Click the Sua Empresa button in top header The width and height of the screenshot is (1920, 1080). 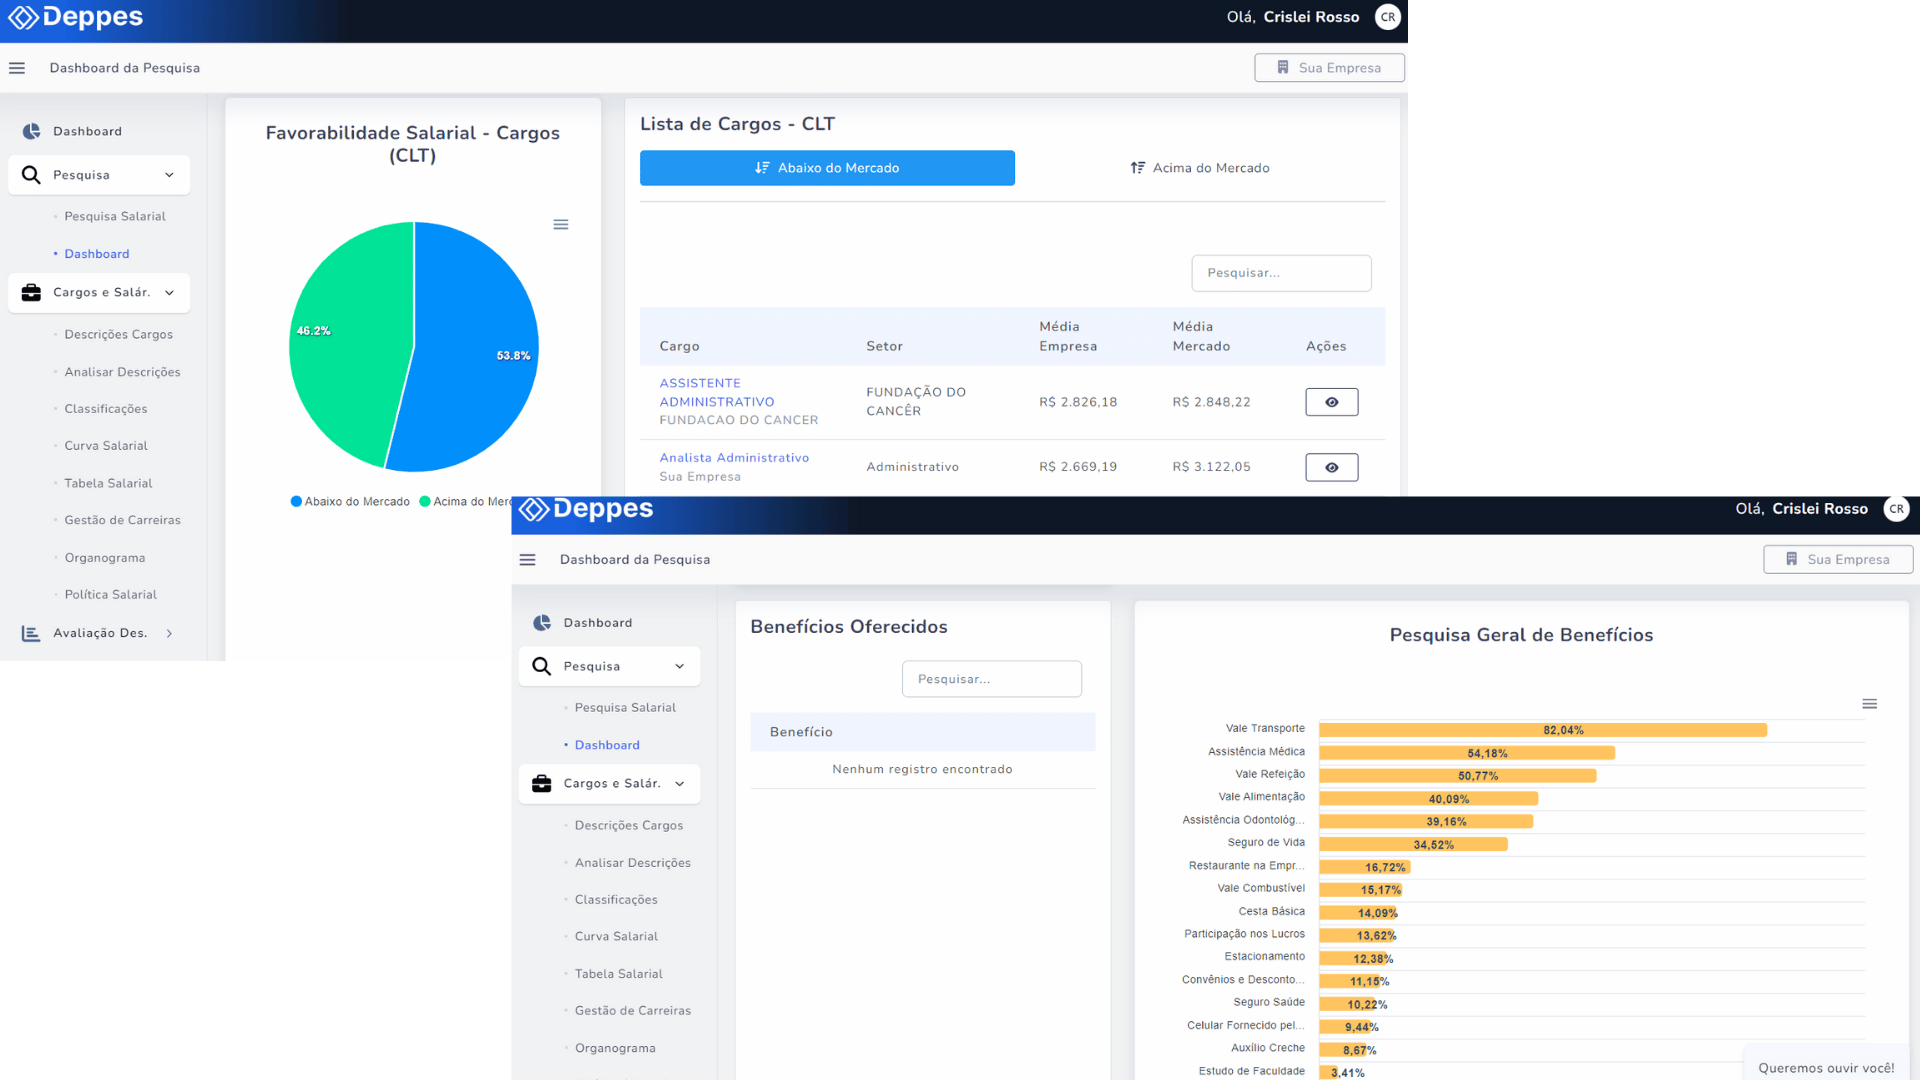(1329, 68)
